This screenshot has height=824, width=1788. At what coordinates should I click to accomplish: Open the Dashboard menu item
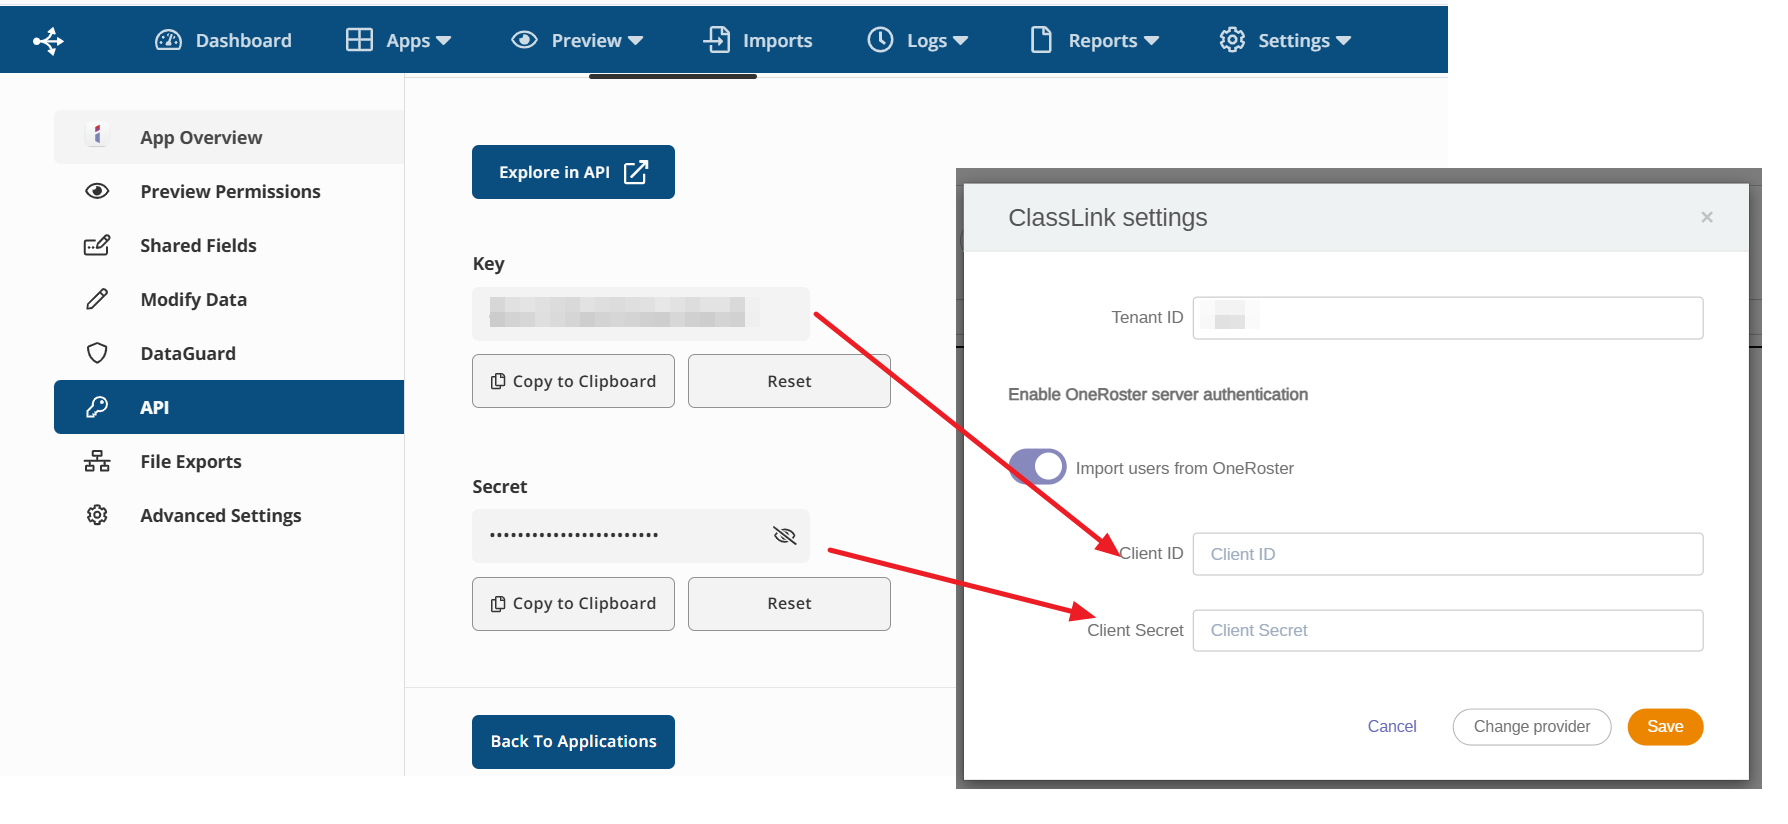point(224,40)
